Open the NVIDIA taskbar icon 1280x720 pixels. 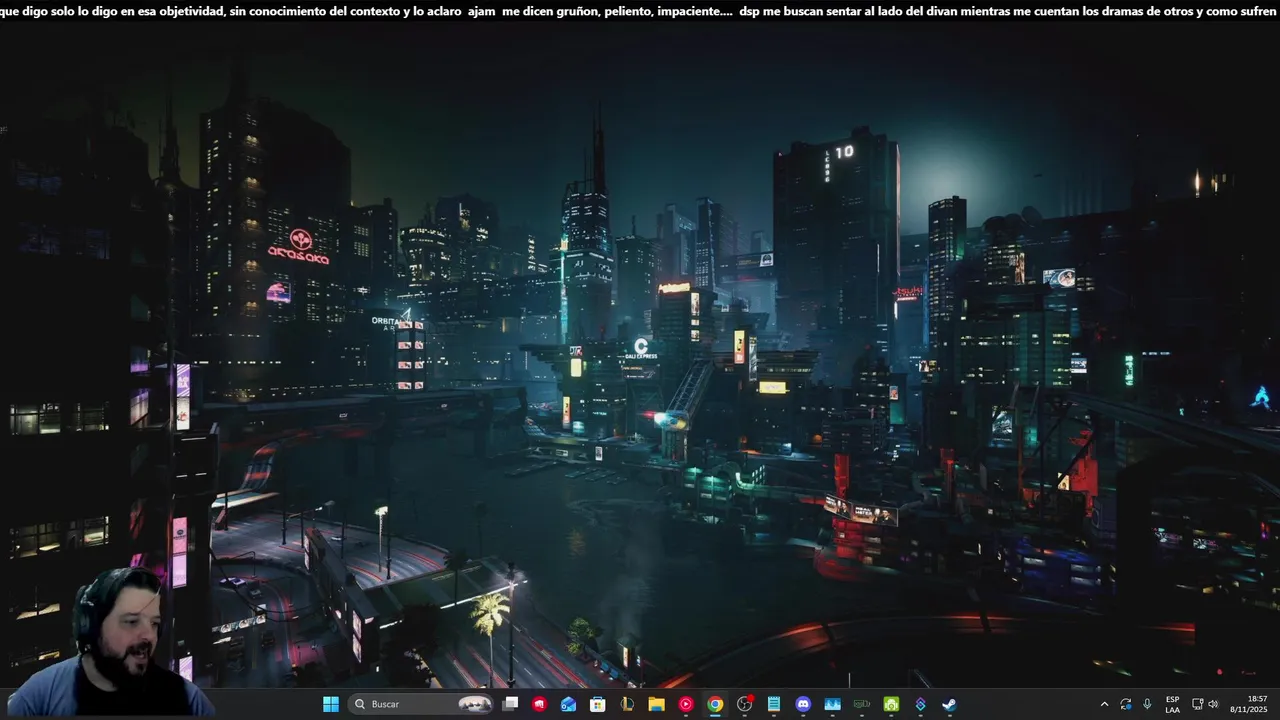click(x=861, y=704)
